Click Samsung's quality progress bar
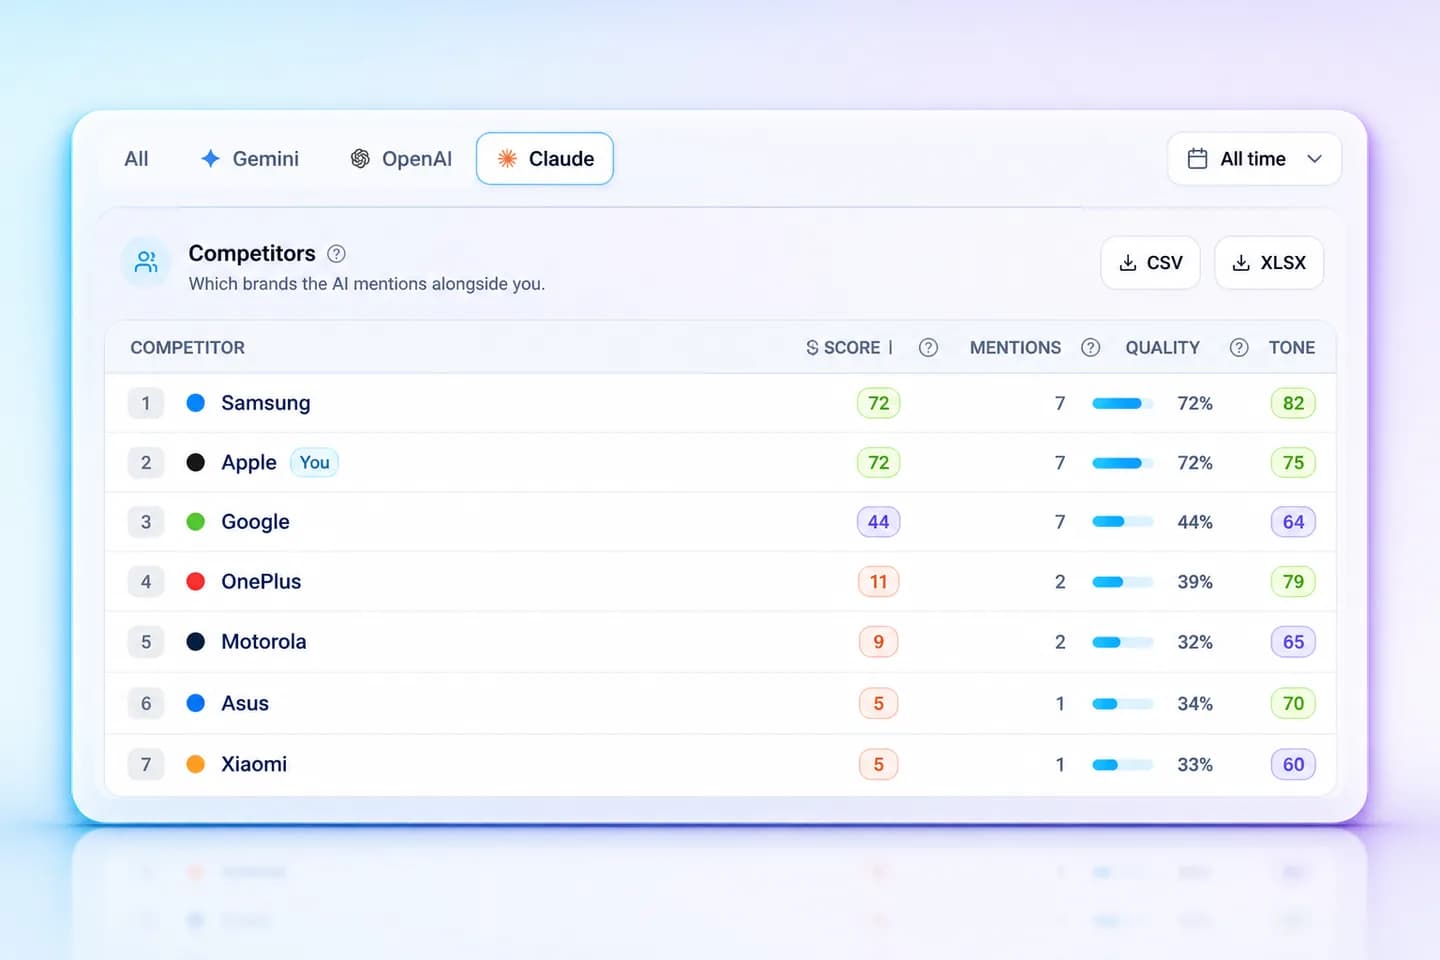This screenshot has height=960, width=1440. [1123, 403]
